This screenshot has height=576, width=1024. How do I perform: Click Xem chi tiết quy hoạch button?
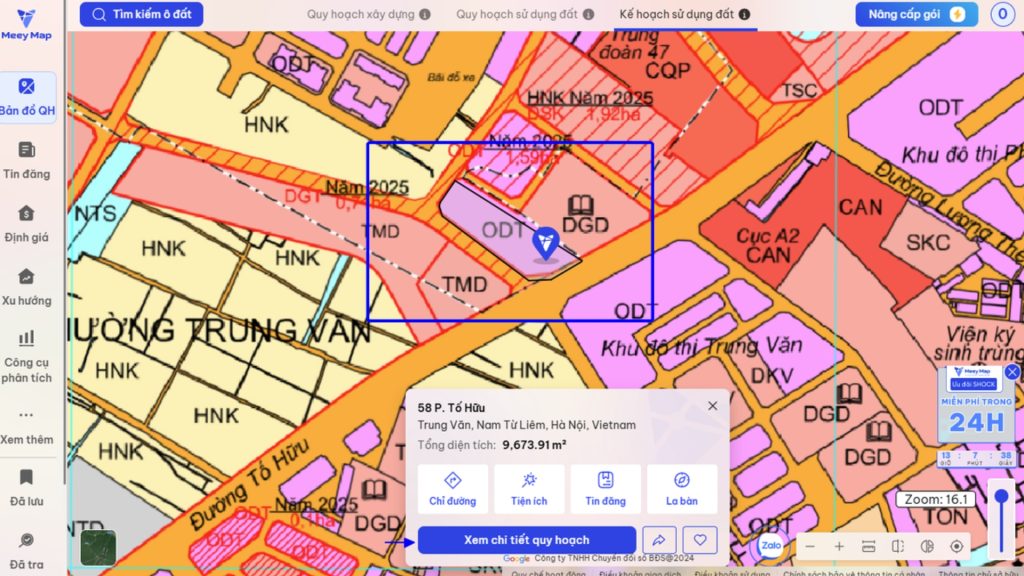click(x=526, y=540)
